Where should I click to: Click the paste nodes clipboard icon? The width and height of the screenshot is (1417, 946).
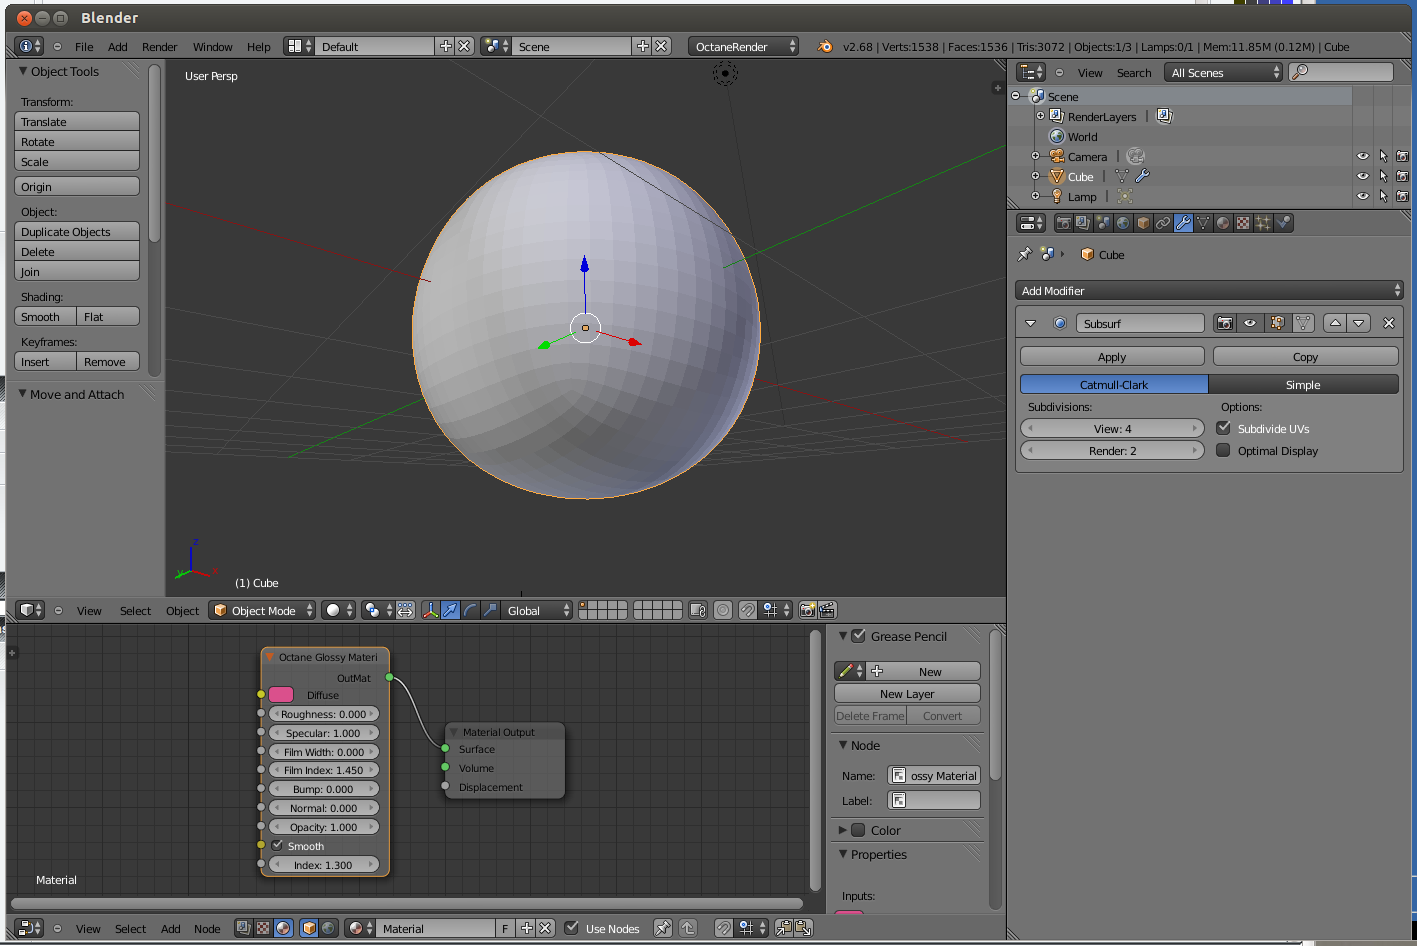(x=803, y=928)
